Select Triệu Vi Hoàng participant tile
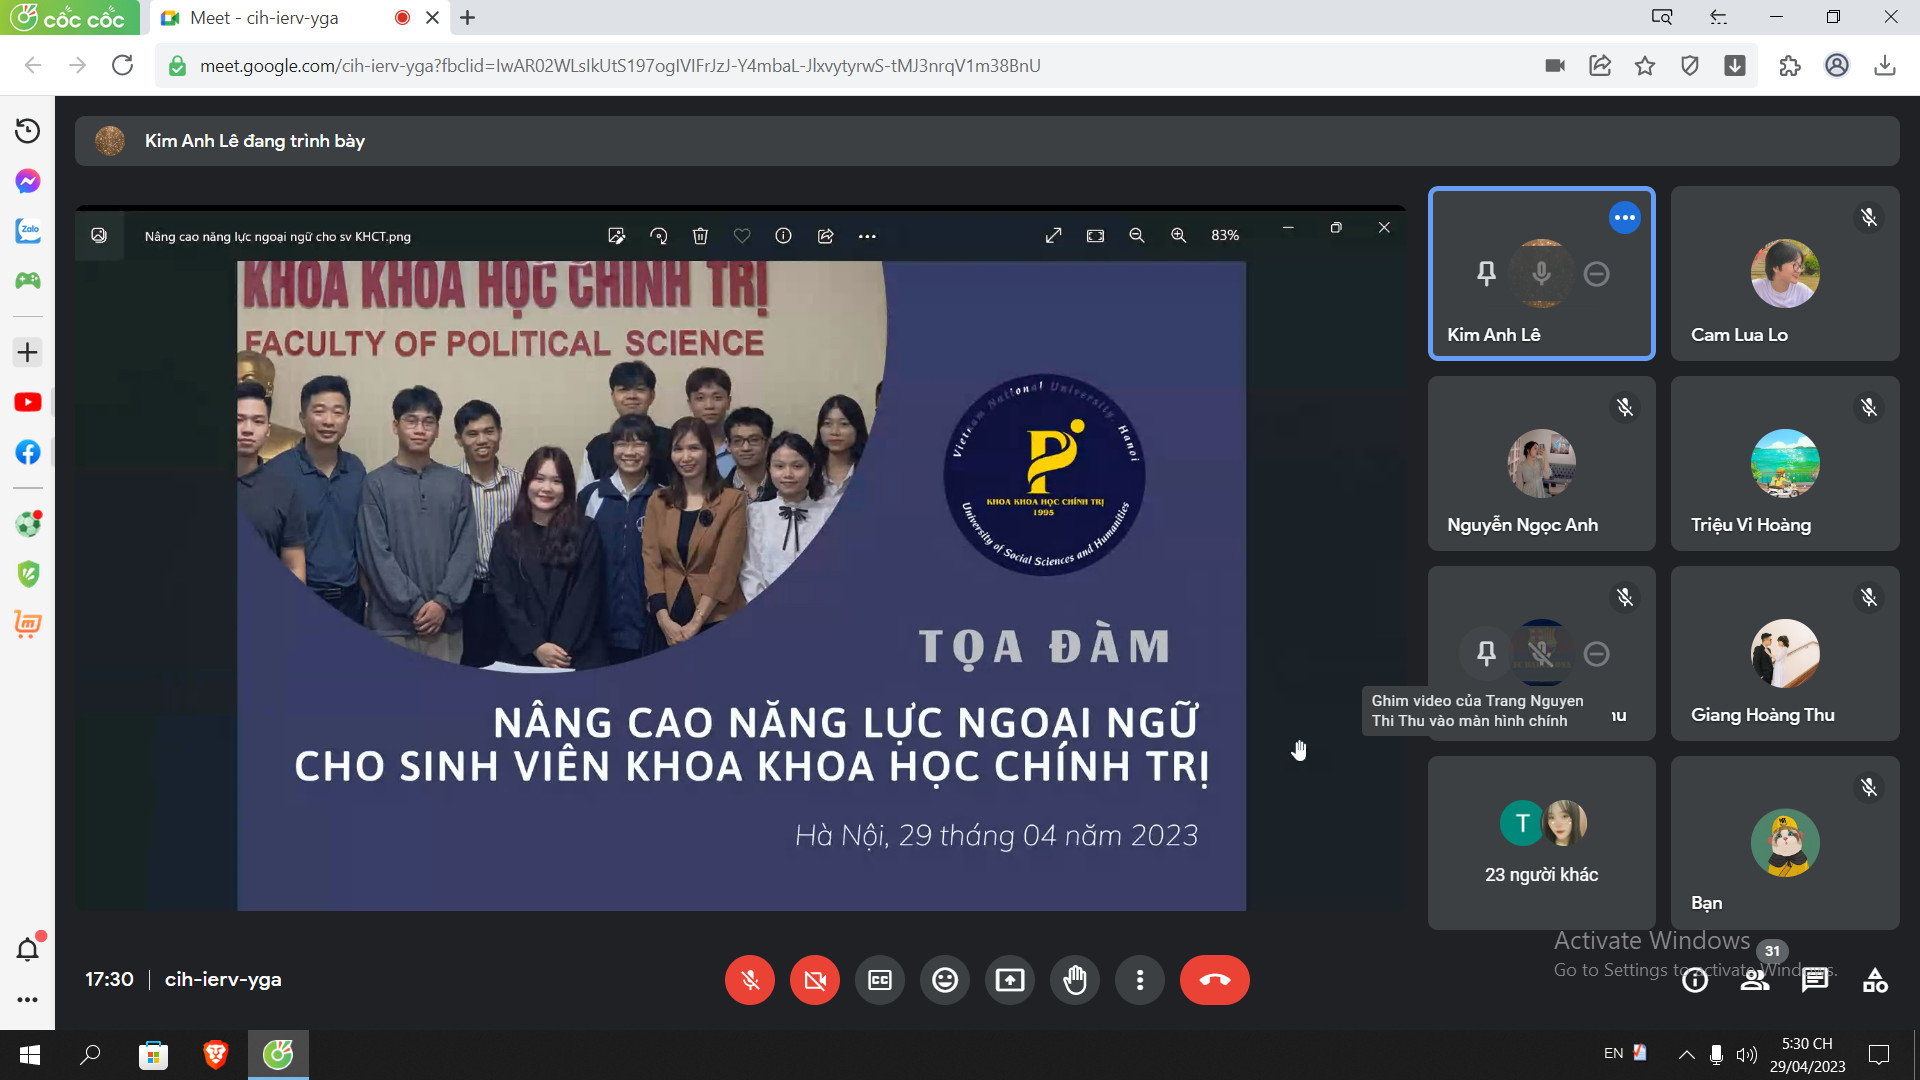Viewport: 1920px width, 1080px height. click(1785, 463)
